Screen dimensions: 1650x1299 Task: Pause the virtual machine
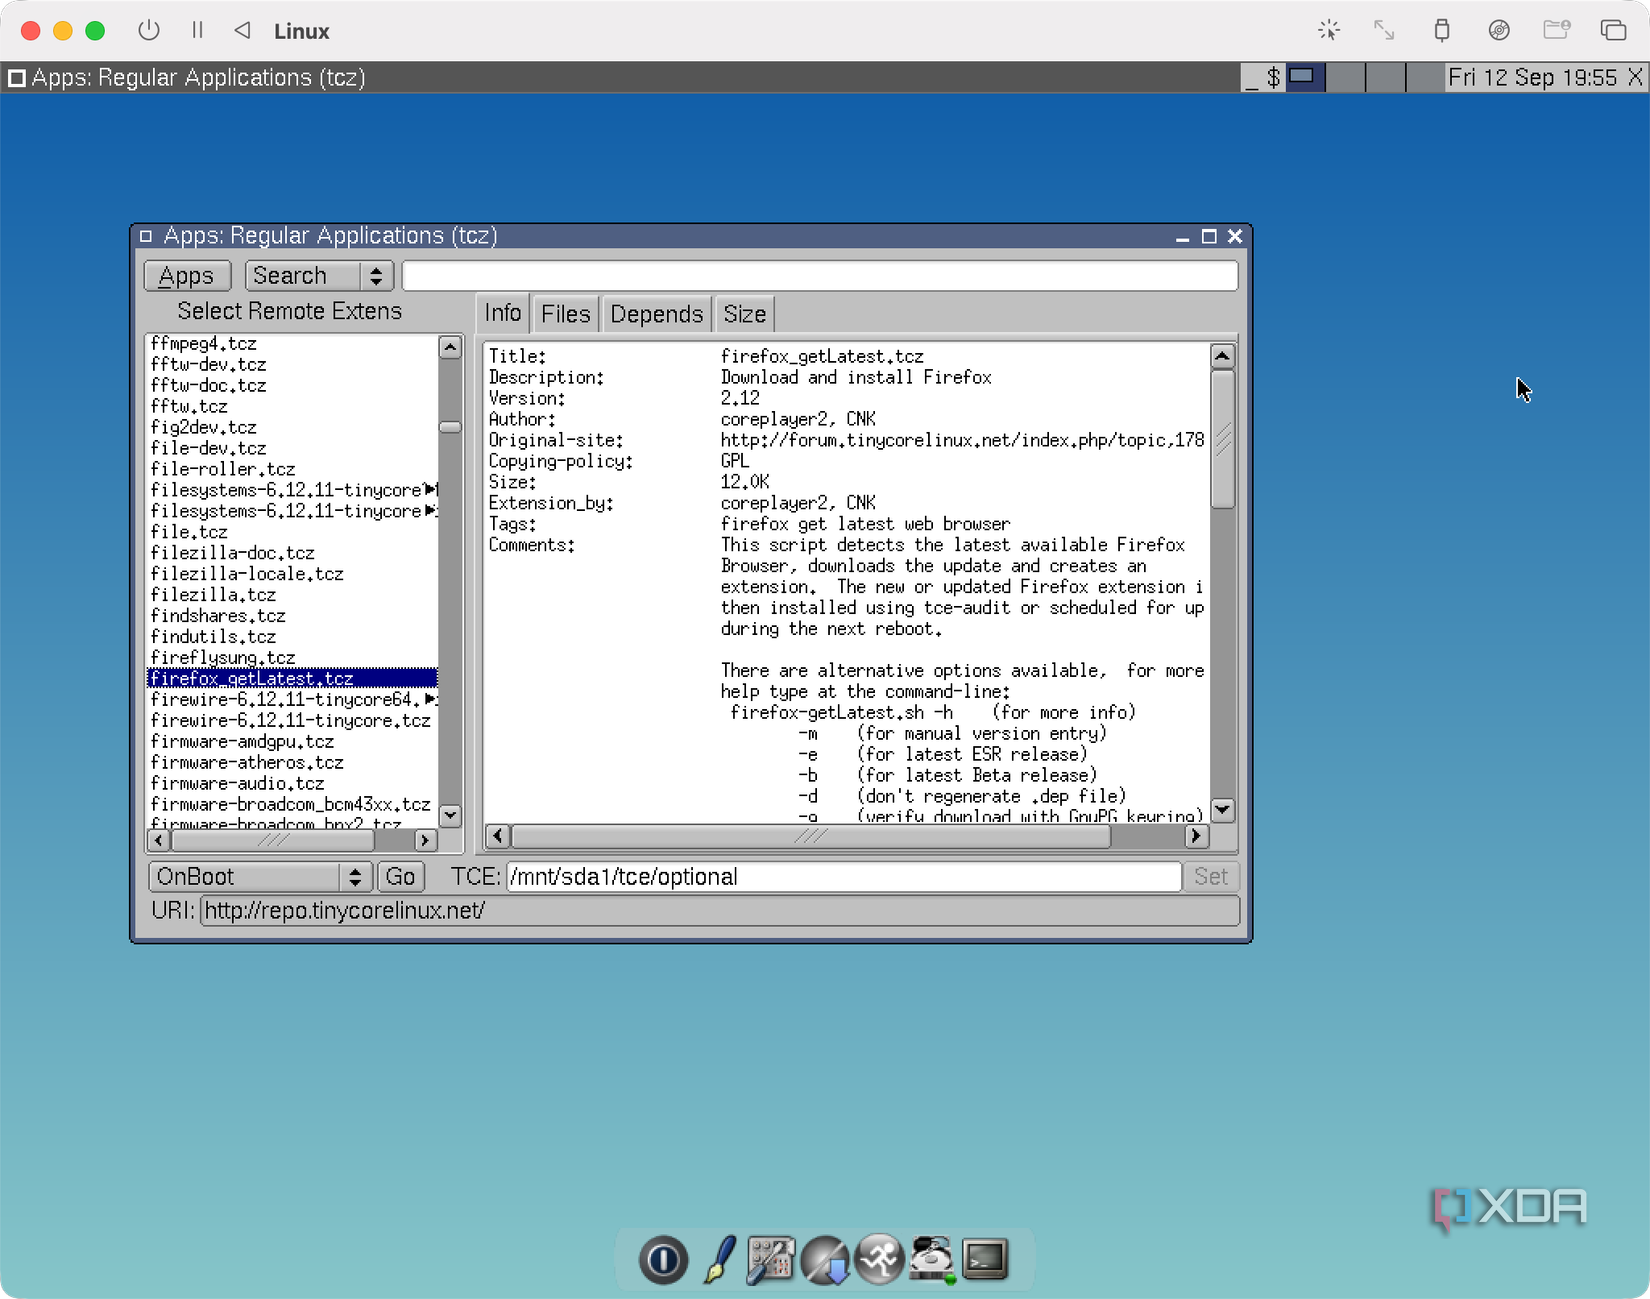(x=197, y=30)
